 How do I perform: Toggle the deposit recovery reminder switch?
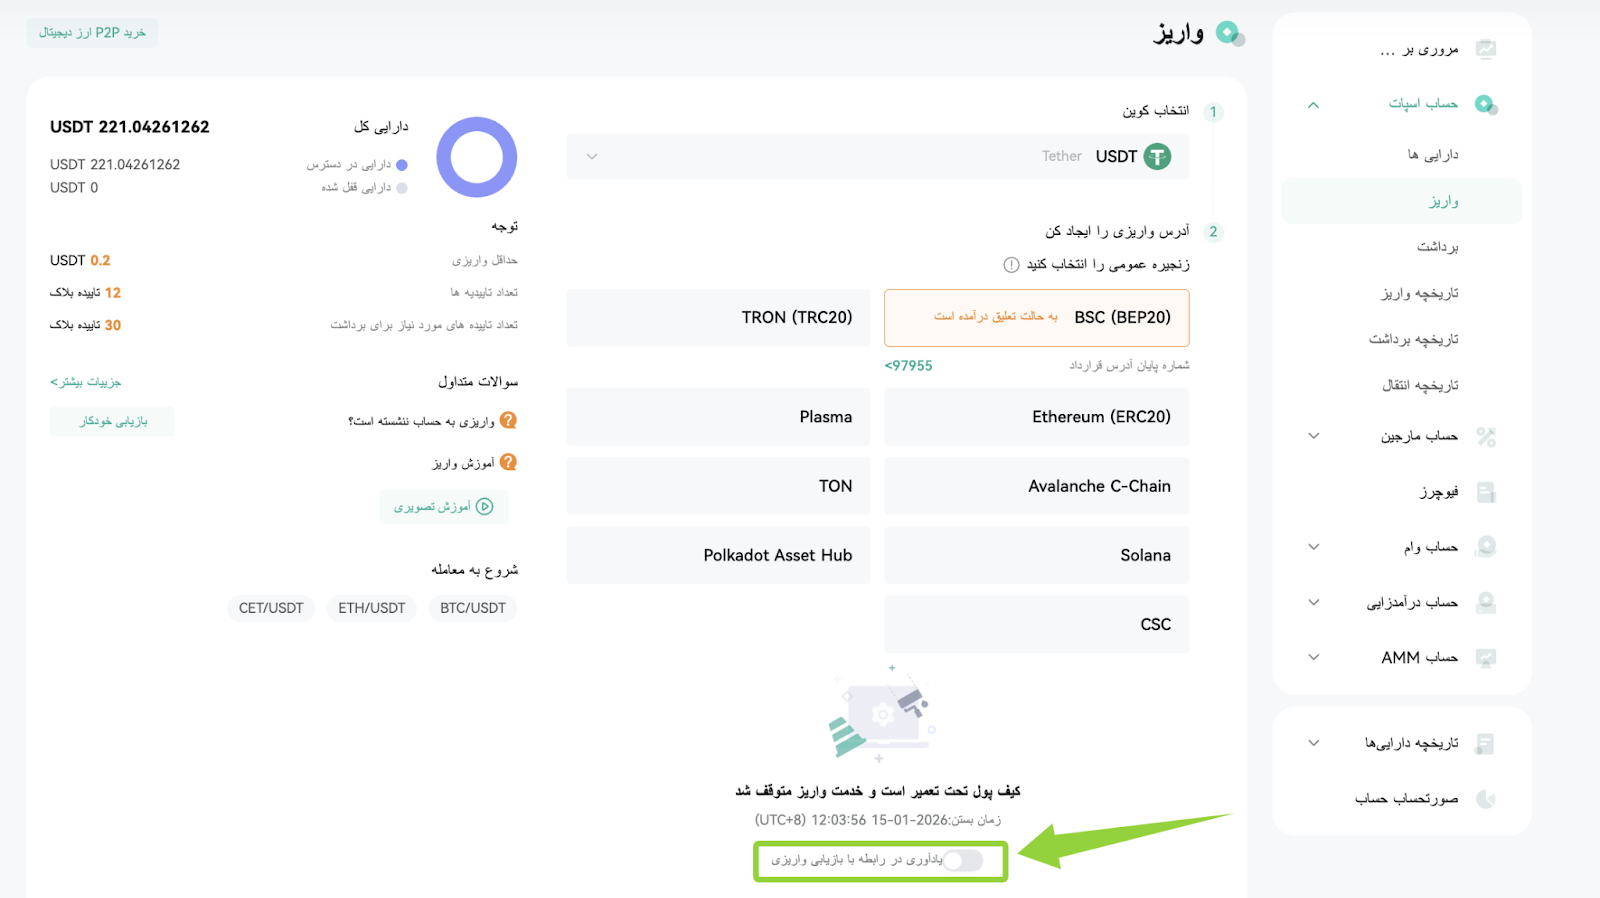[964, 860]
